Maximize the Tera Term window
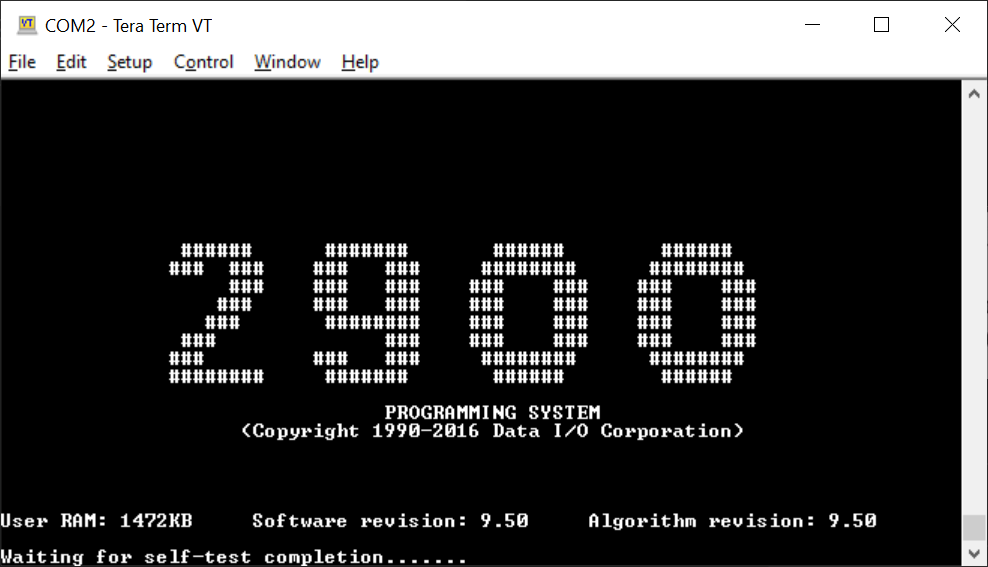The image size is (988, 567). (882, 25)
